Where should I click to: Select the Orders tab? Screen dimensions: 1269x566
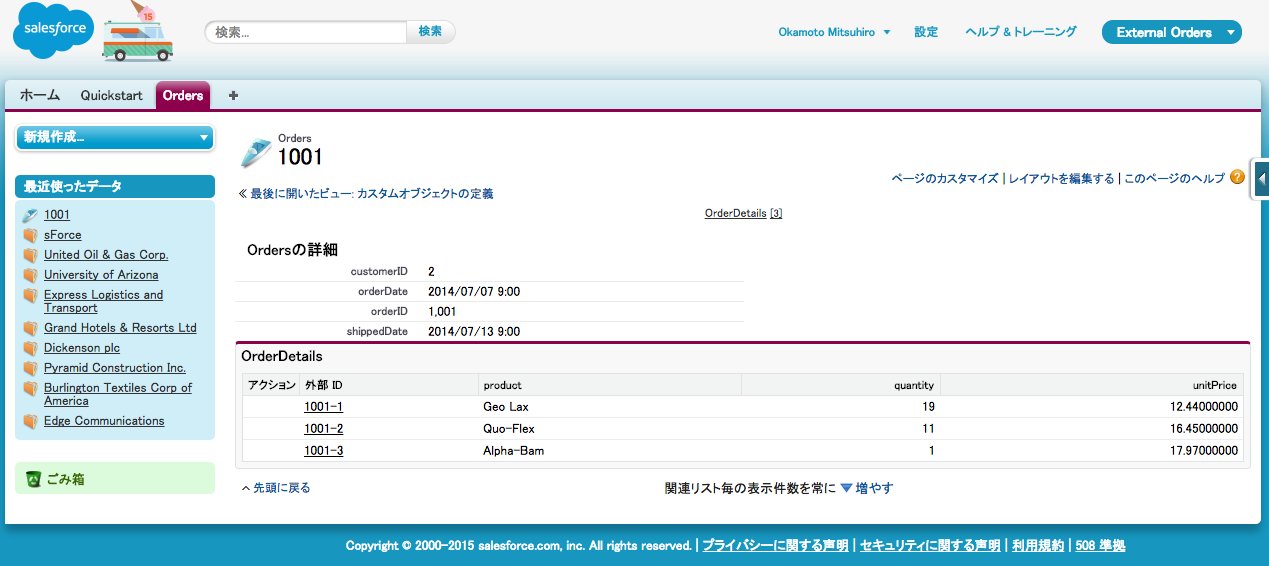183,96
